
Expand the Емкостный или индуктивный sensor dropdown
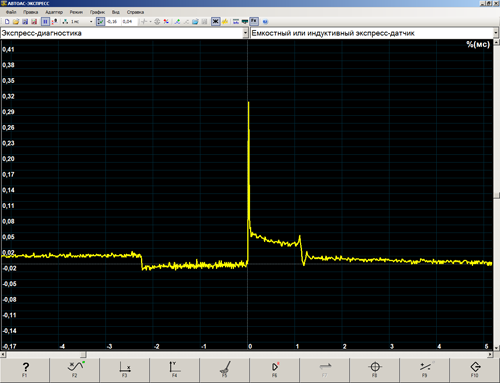coord(496,33)
